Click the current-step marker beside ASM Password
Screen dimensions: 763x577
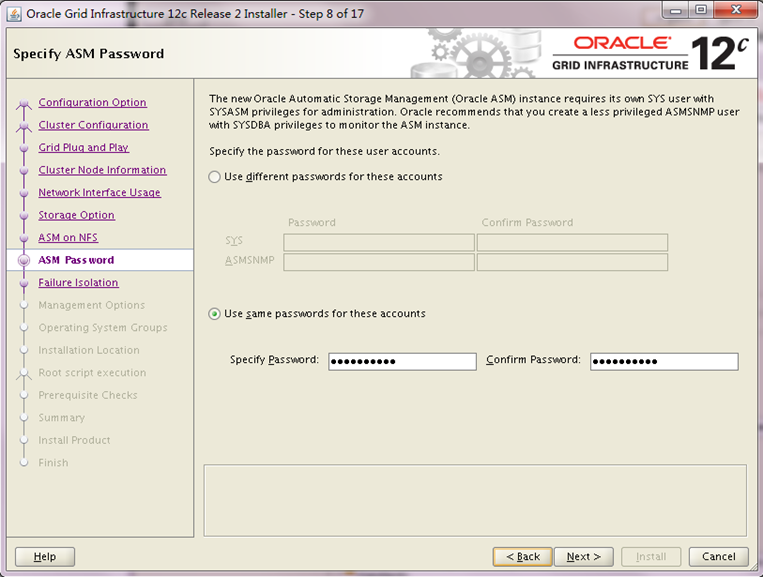click(24, 260)
